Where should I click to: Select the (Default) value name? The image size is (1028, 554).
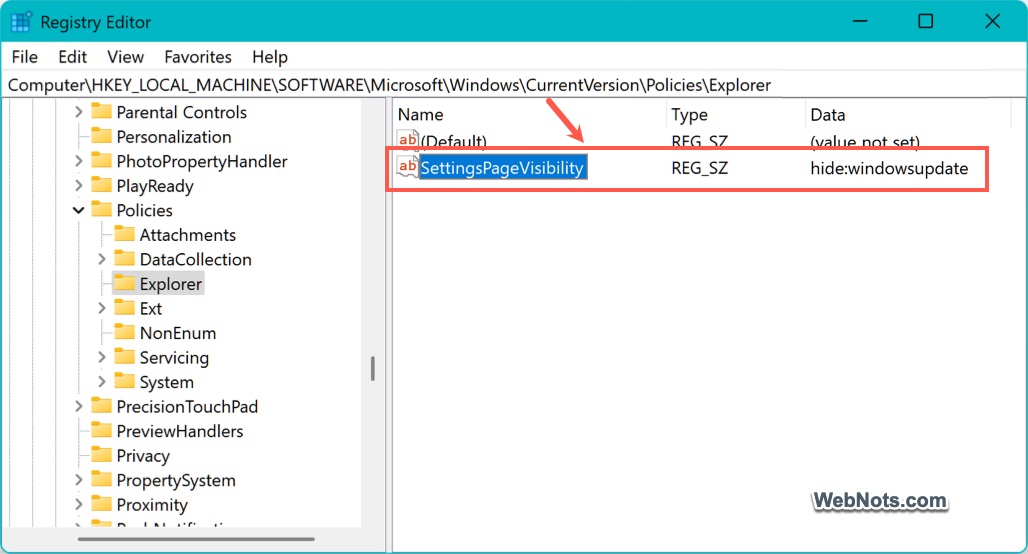454,140
